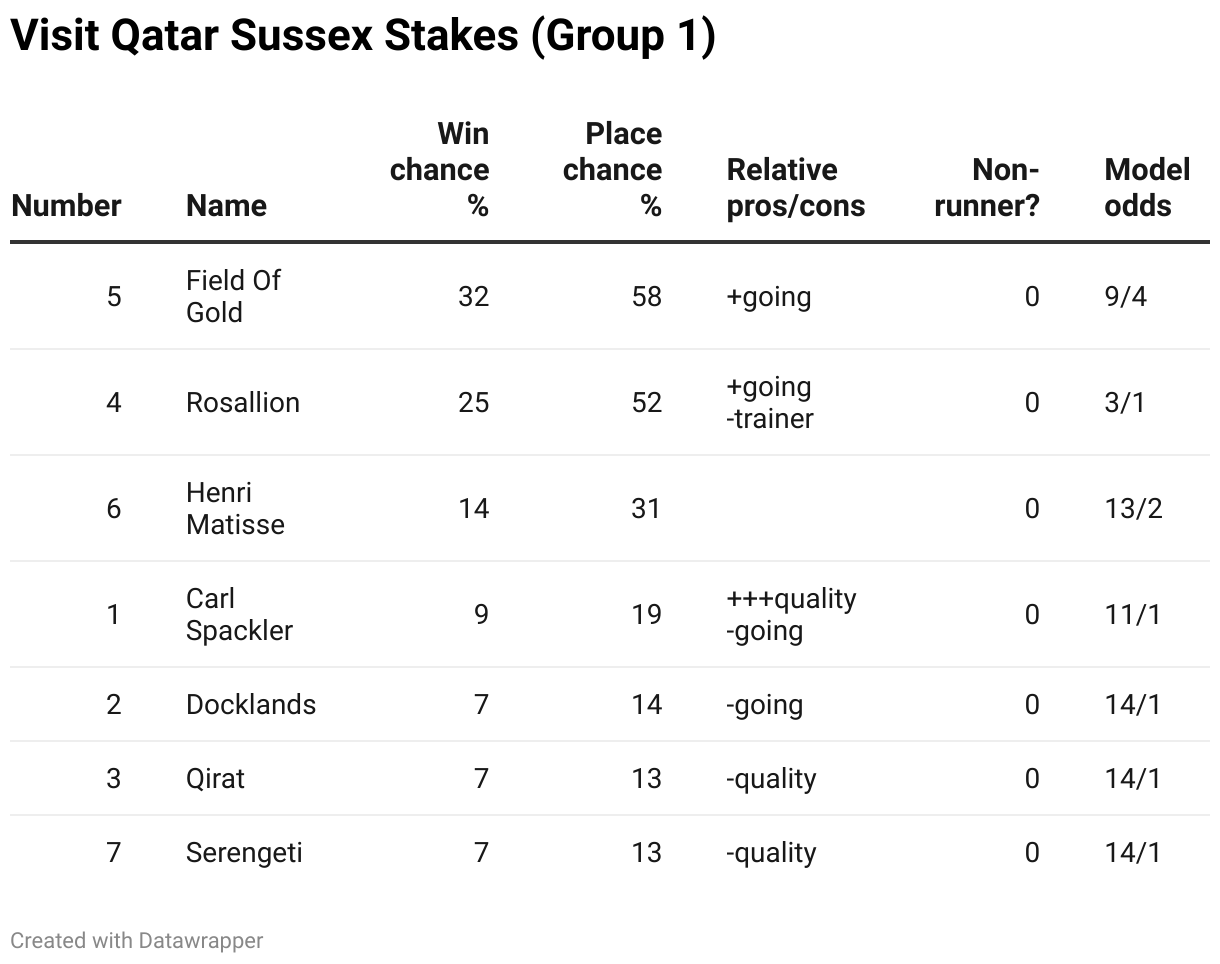Select the Serengeti name cell
Screen dimensions: 1220x964
244,852
